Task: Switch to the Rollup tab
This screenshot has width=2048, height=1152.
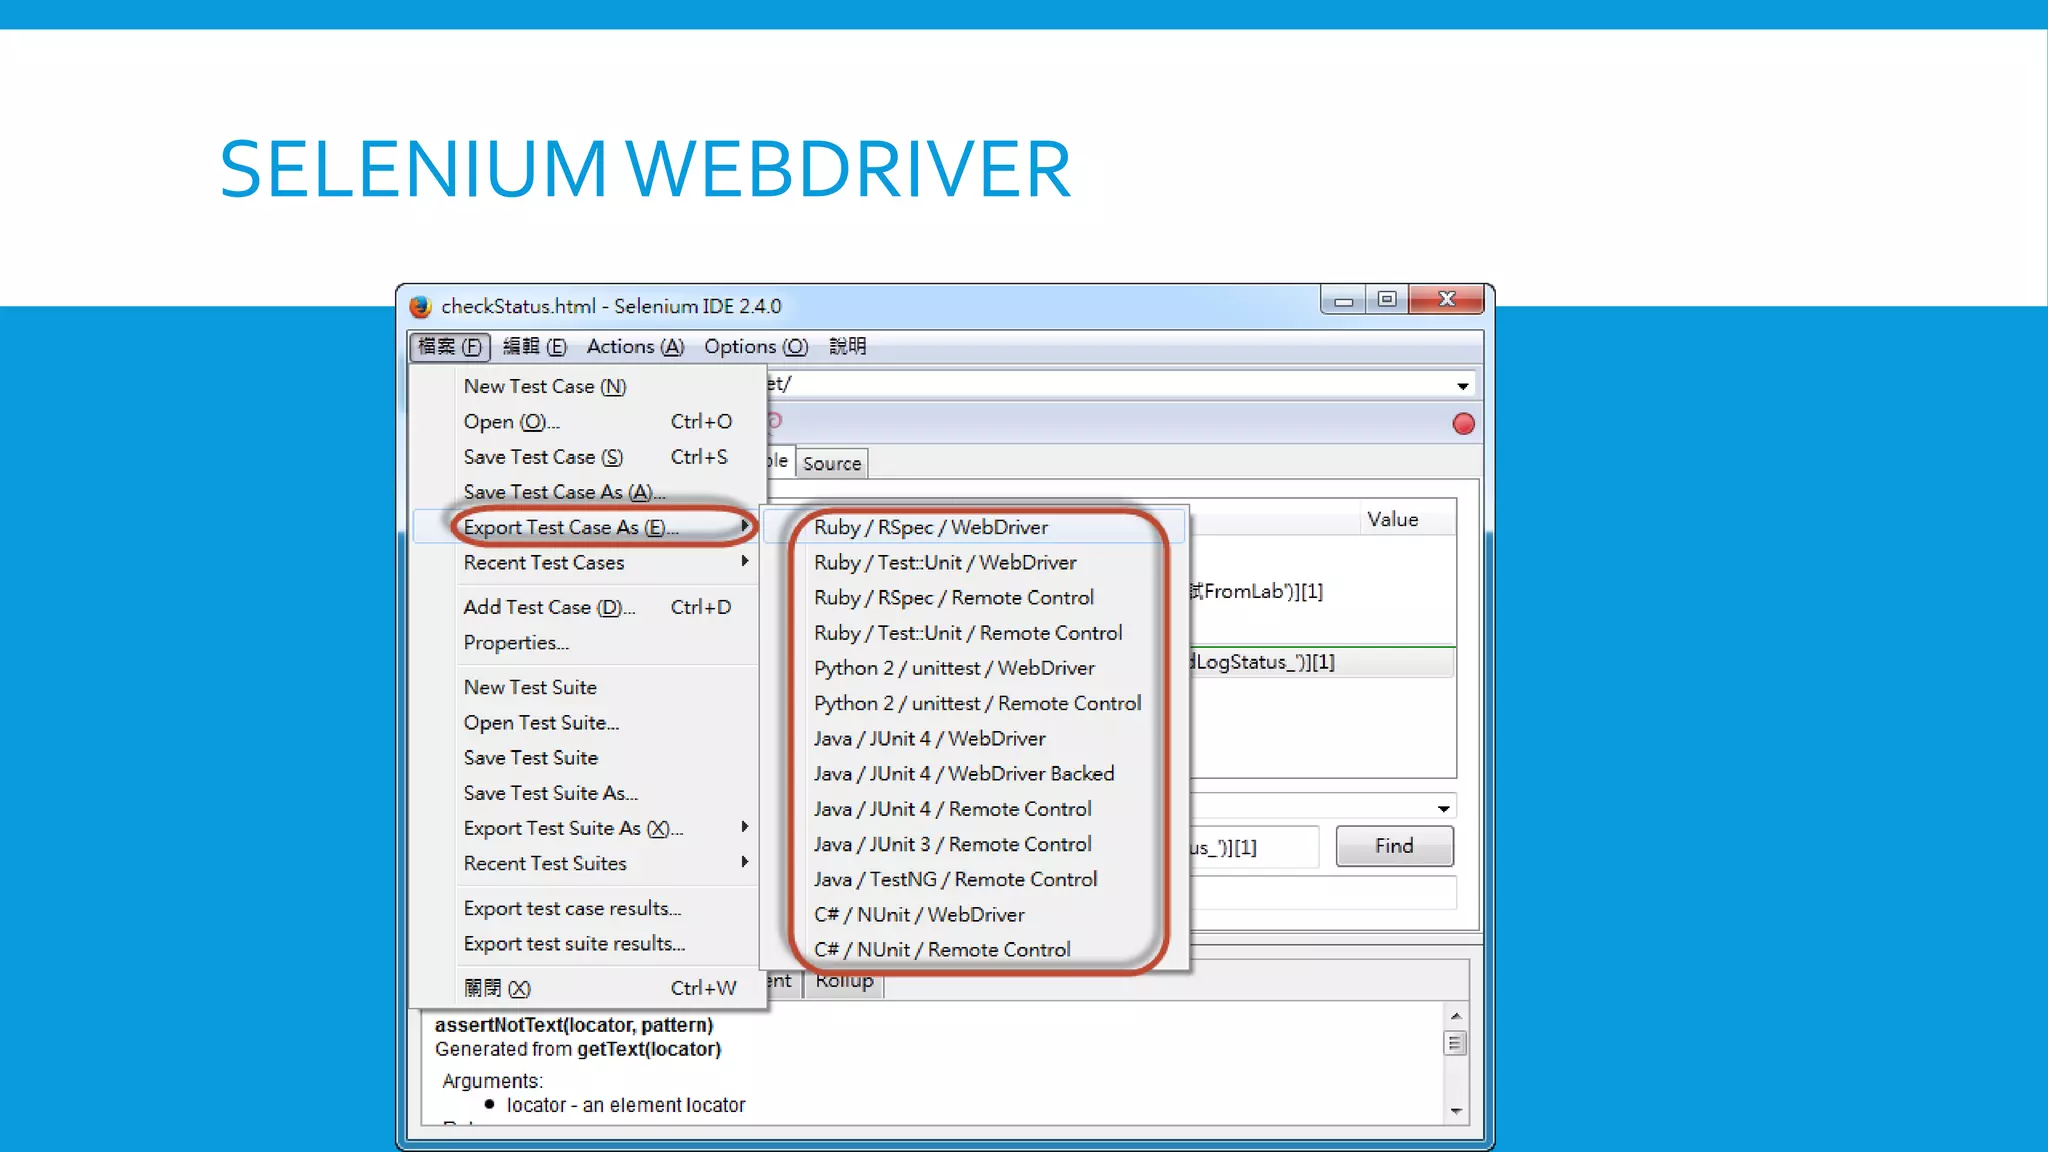Action: click(845, 983)
